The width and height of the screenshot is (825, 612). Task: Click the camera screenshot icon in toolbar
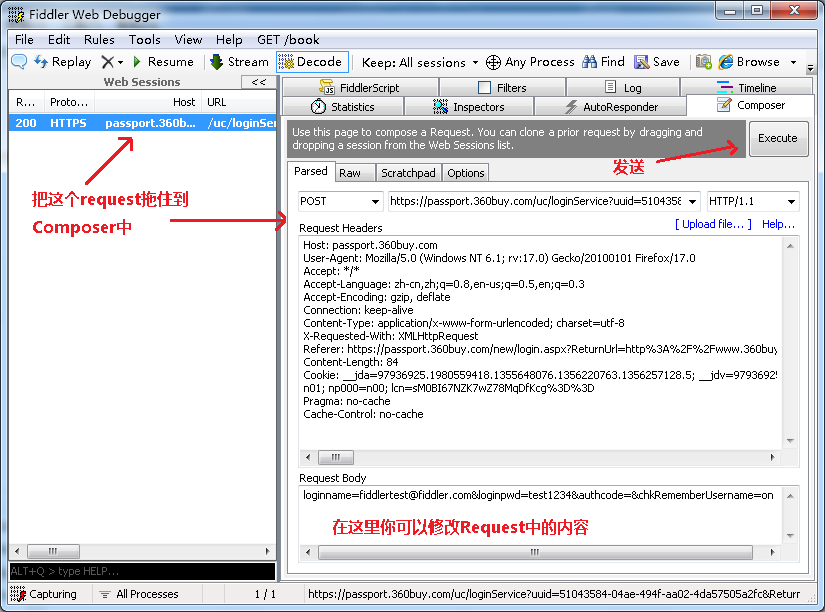click(x=704, y=62)
